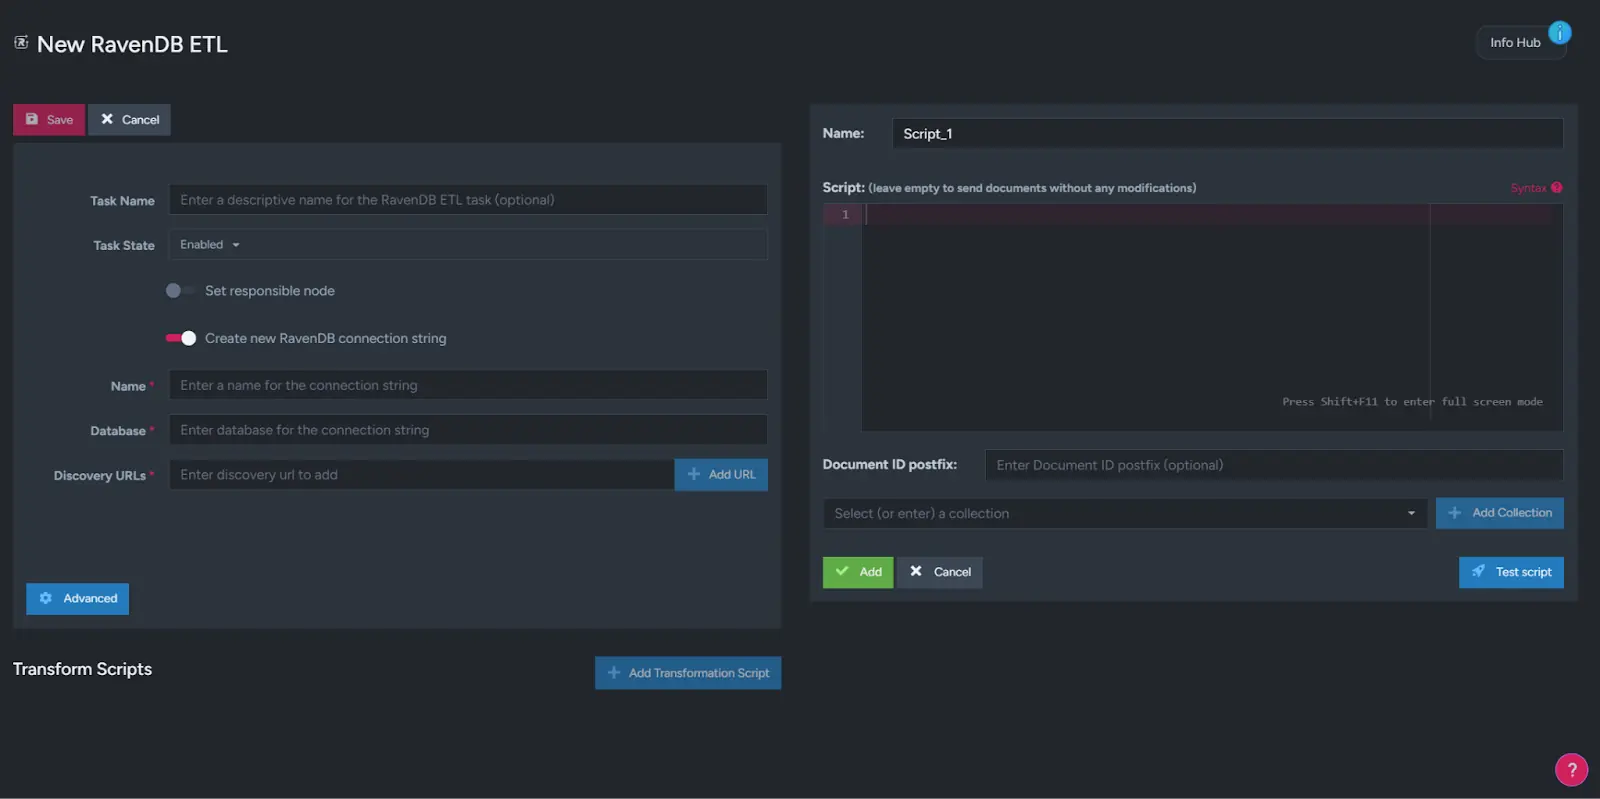The height and width of the screenshot is (799, 1600).
Task: Click the plus icon on Add Collection
Action: [1455, 513]
